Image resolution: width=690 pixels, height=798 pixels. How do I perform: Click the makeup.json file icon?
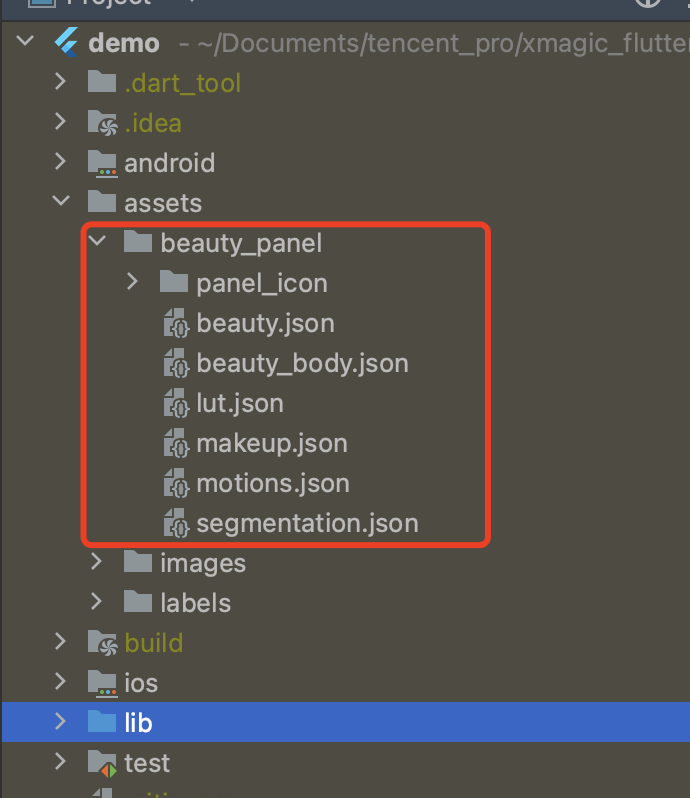175,444
